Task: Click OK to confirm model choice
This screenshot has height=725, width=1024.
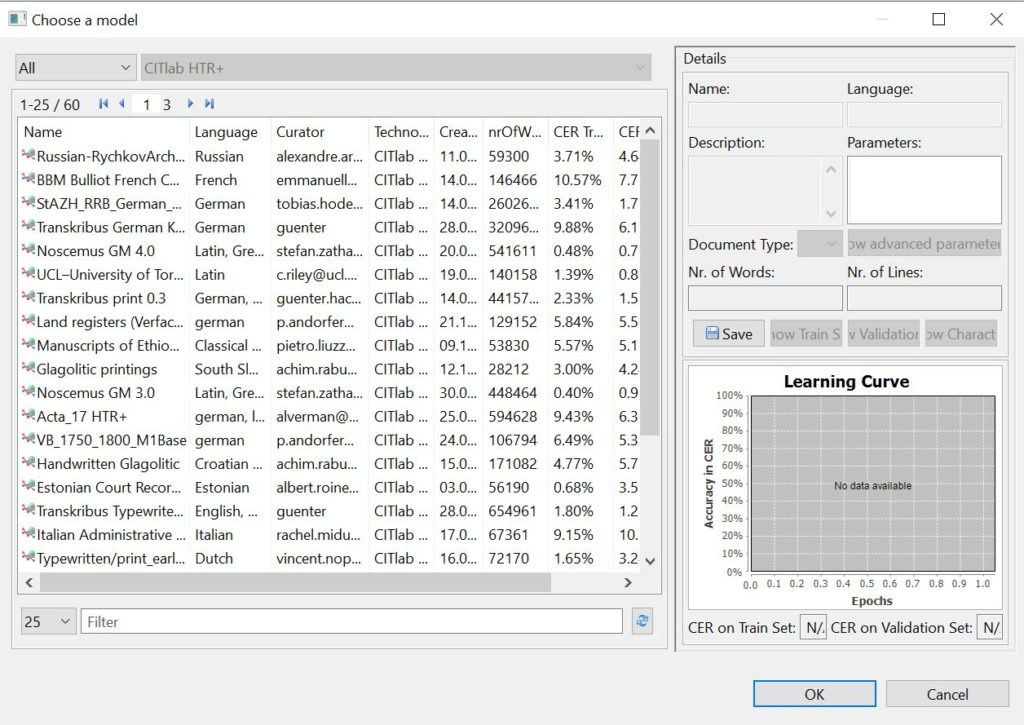Action: 814,694
